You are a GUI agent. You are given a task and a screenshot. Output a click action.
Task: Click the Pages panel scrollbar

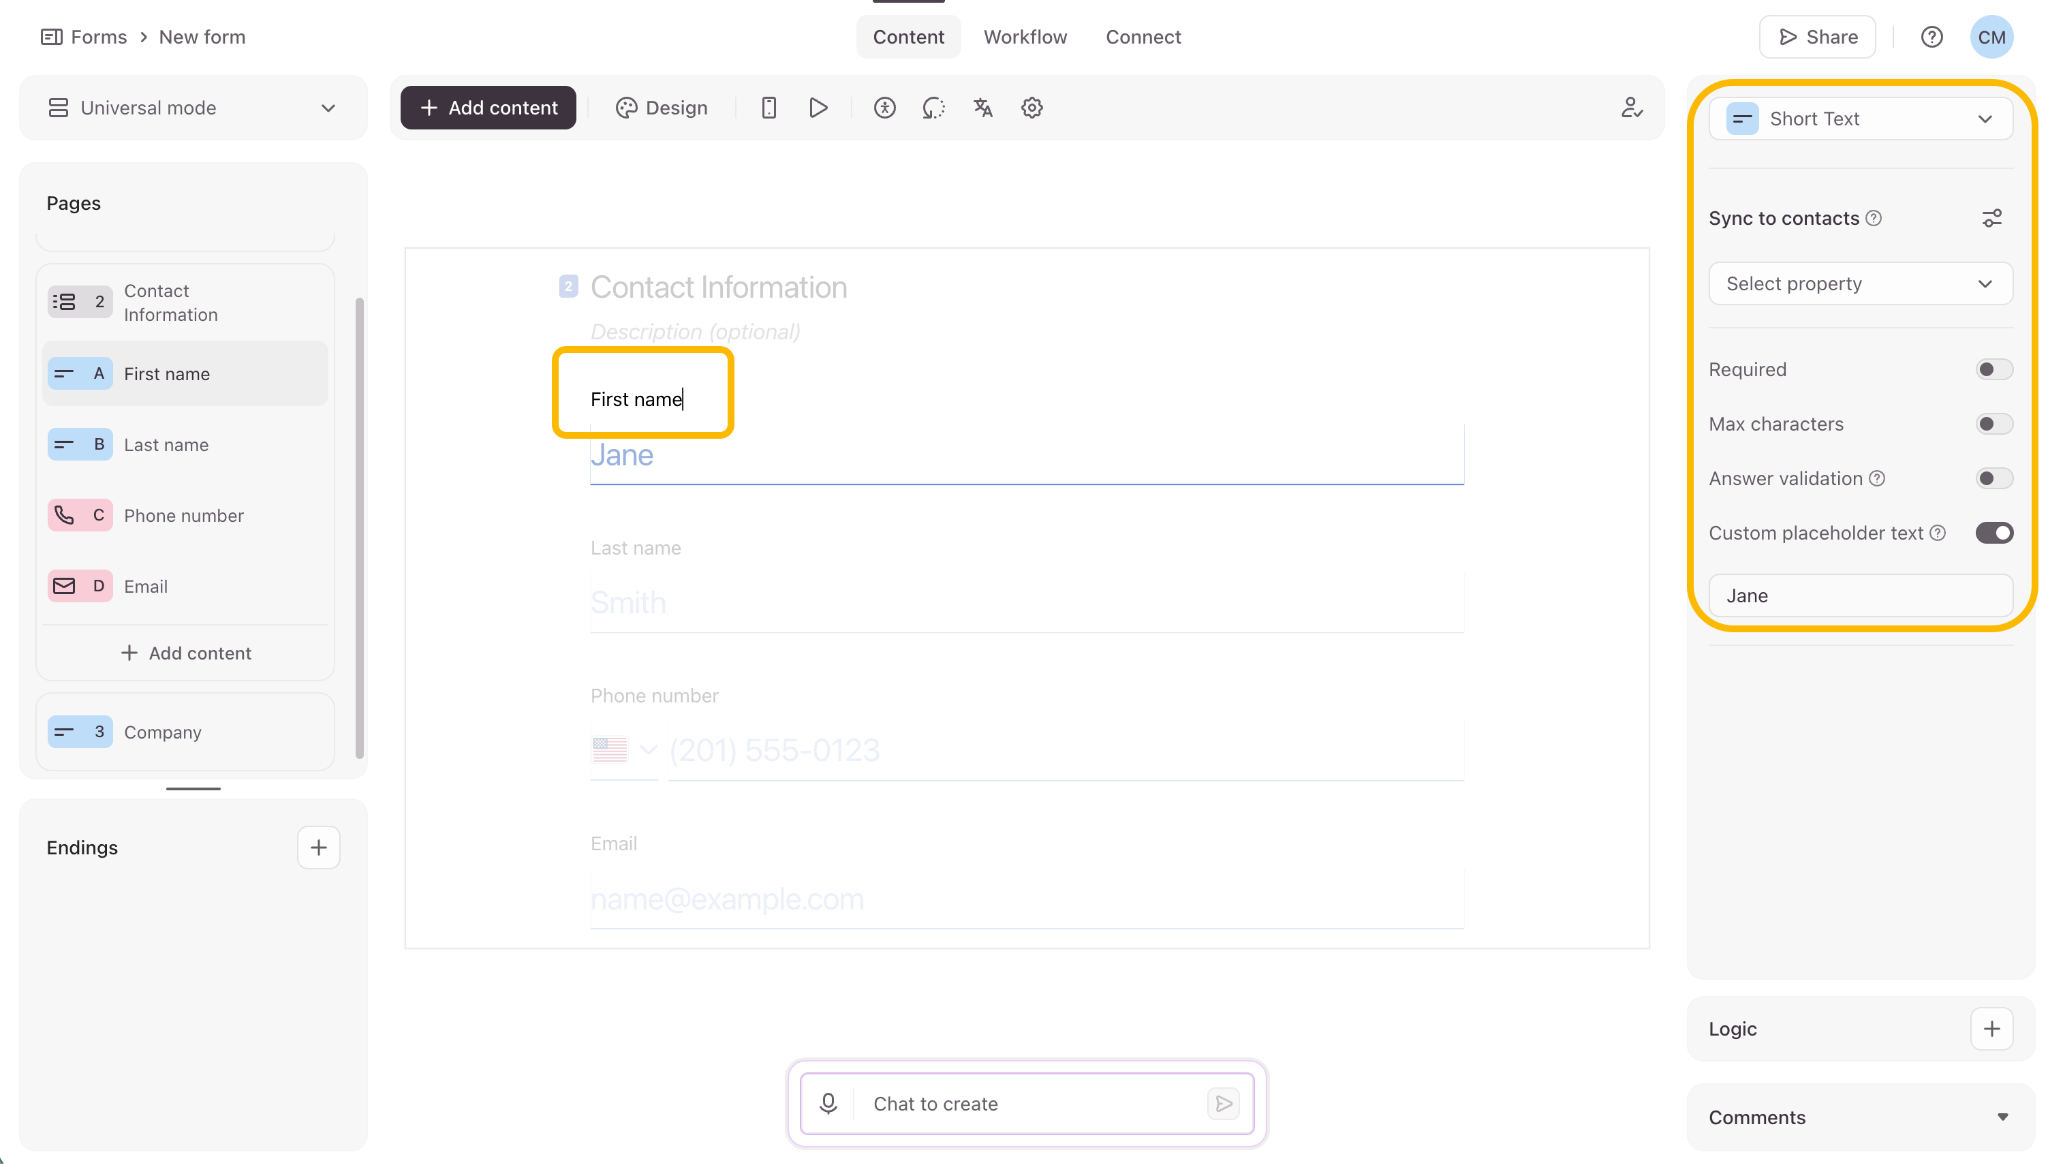[359, 528]
